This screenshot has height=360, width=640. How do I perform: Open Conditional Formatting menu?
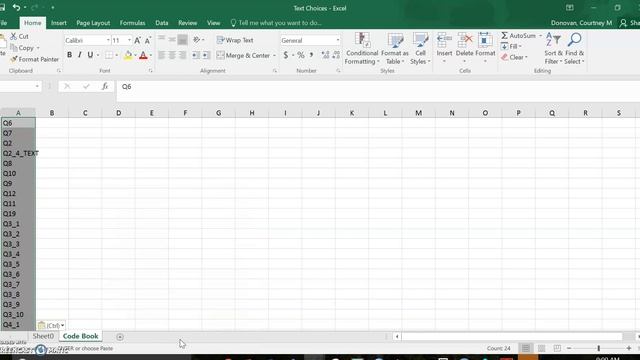click(x=362, y=49)
